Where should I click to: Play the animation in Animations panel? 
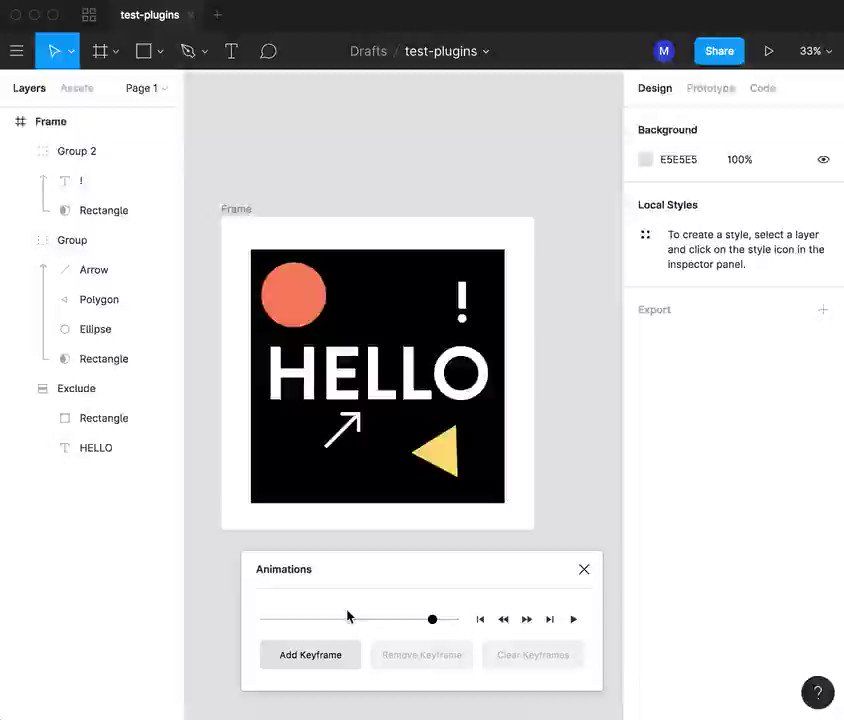pos(574,619)
